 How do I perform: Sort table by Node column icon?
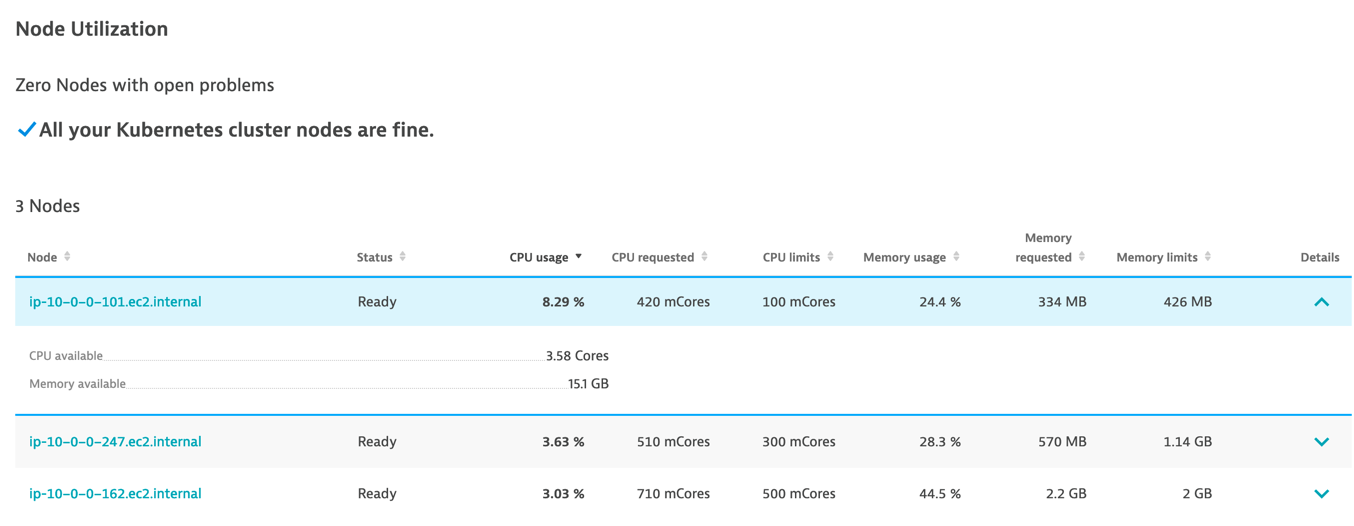coord(67,257)
